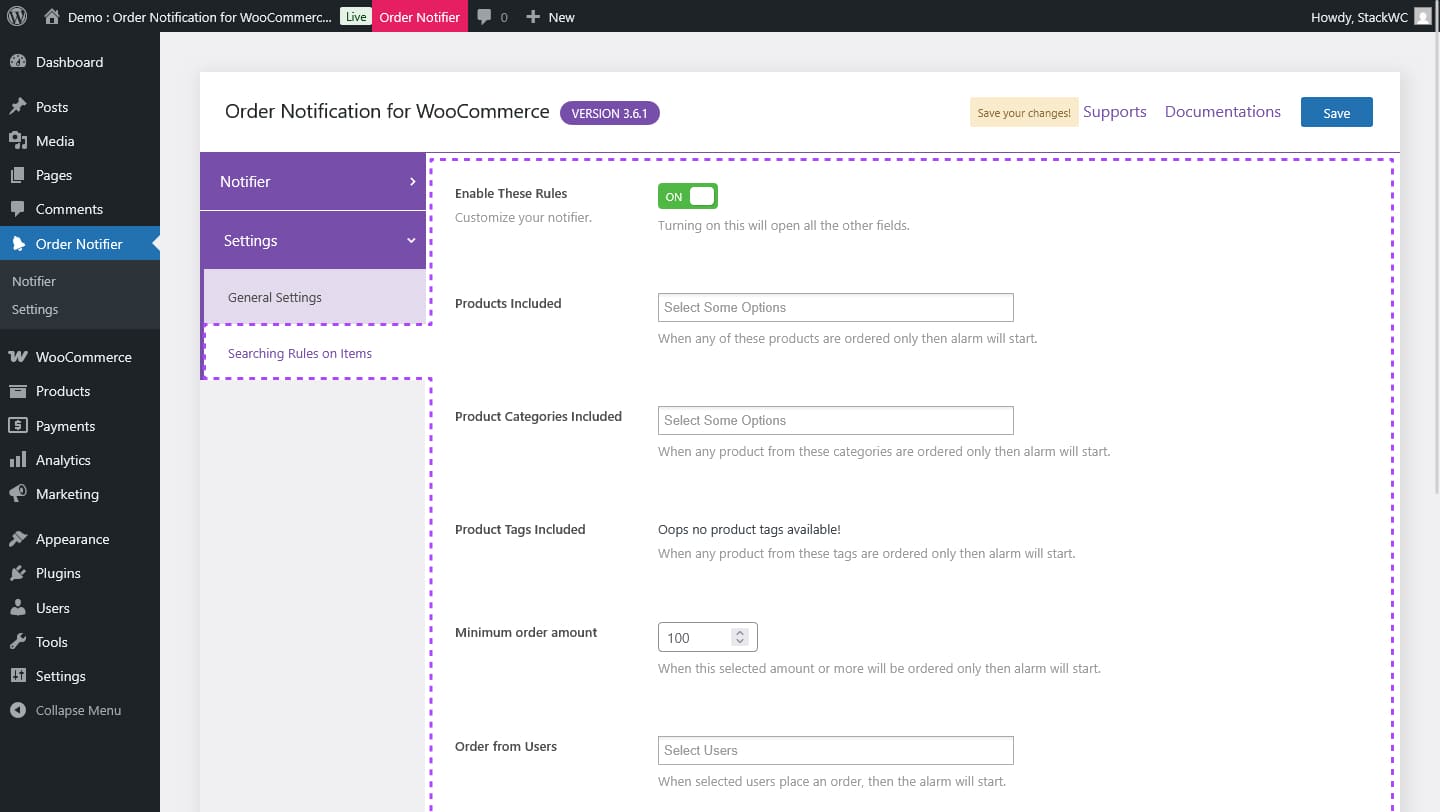The image size is (1440, 812).
Task: Open the Products Included select box
Action: pyautogui.click(x=835, y=307)
